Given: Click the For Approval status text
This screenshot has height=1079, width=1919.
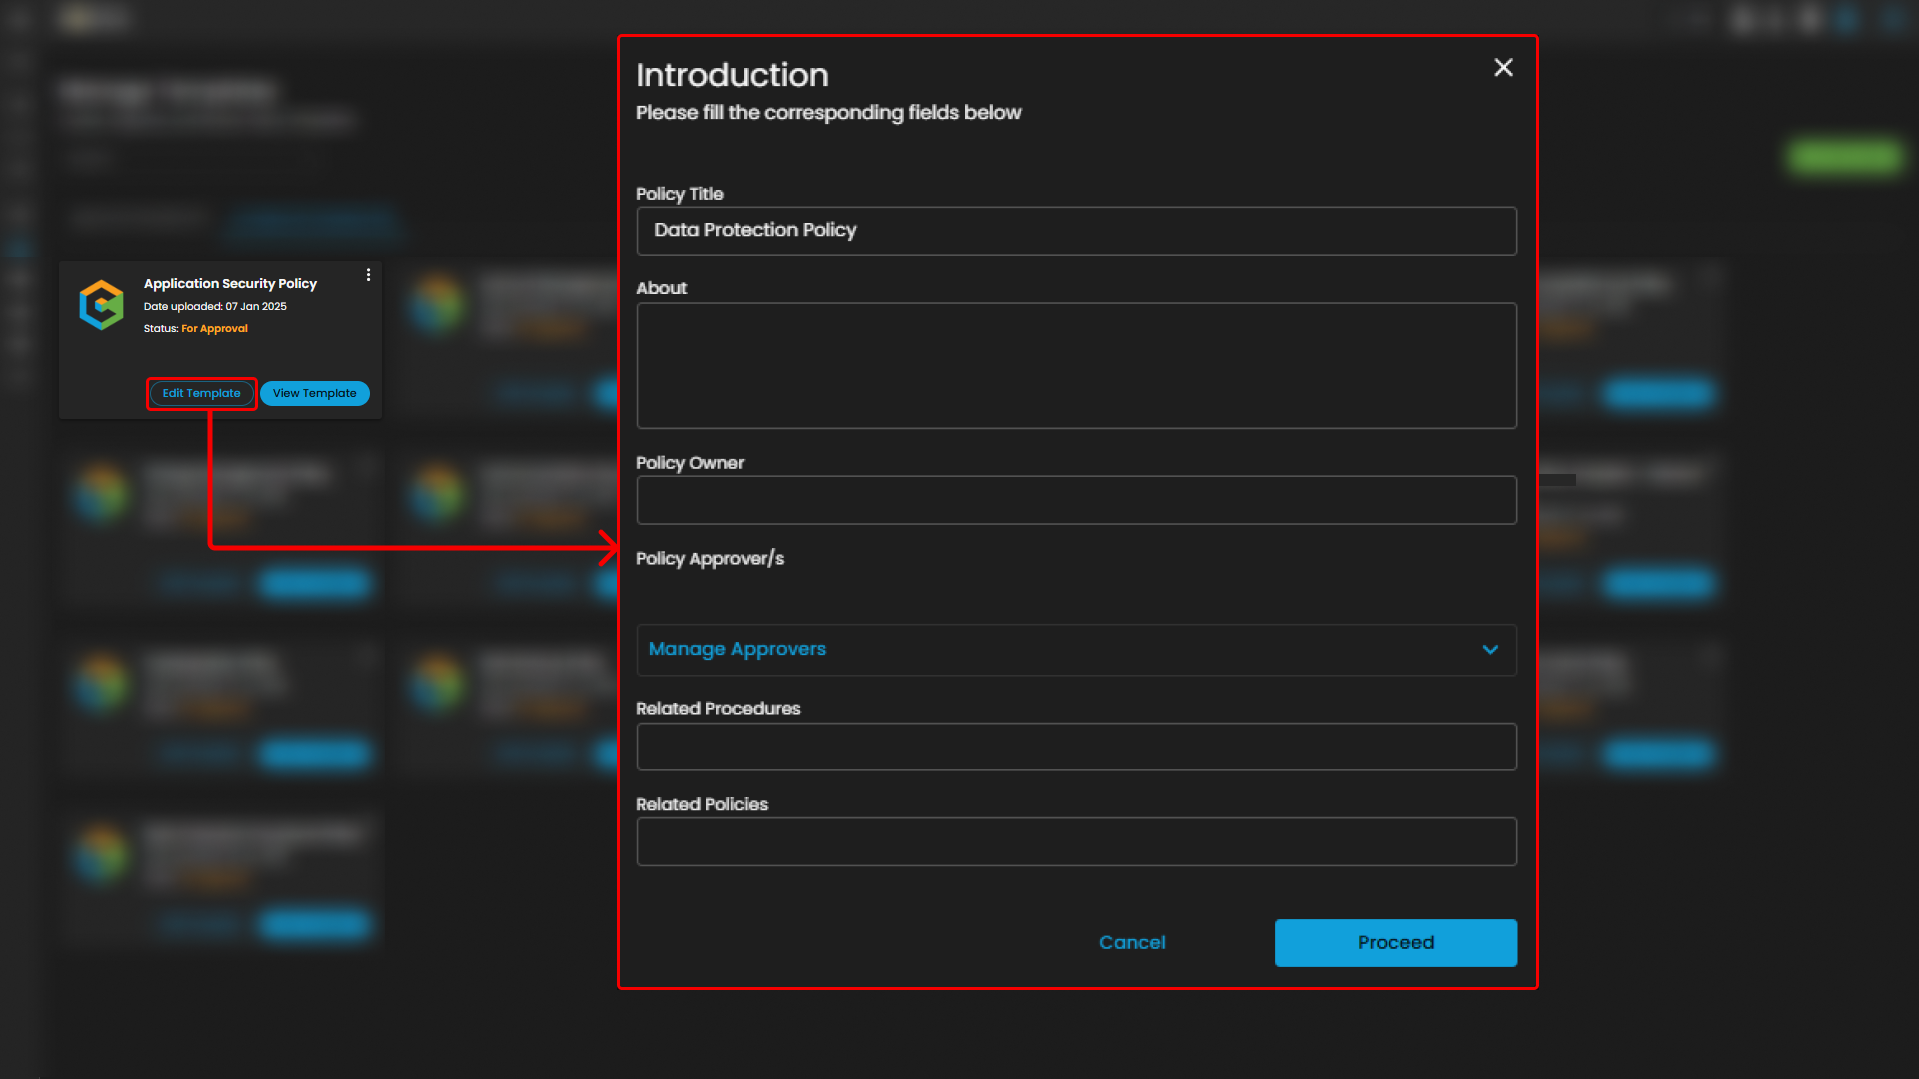Looking at the screenshot, I should click(x=214, y=328).
